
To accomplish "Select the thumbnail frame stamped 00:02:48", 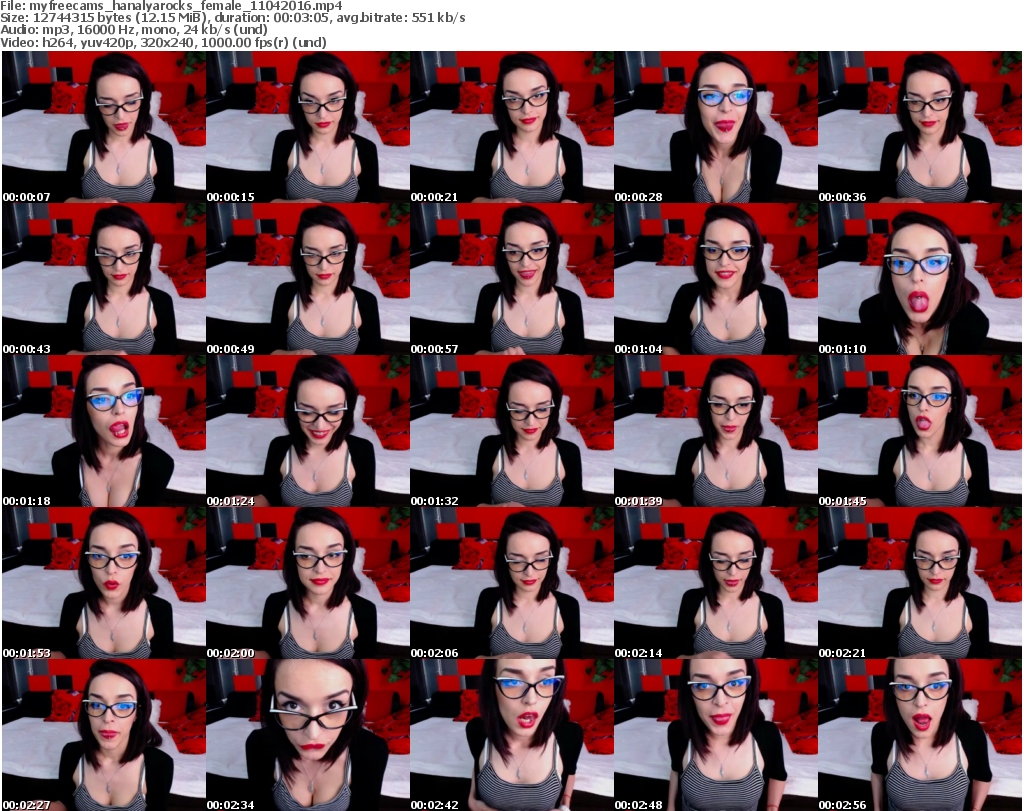I will pyautogui.click(x=716, y=735).
